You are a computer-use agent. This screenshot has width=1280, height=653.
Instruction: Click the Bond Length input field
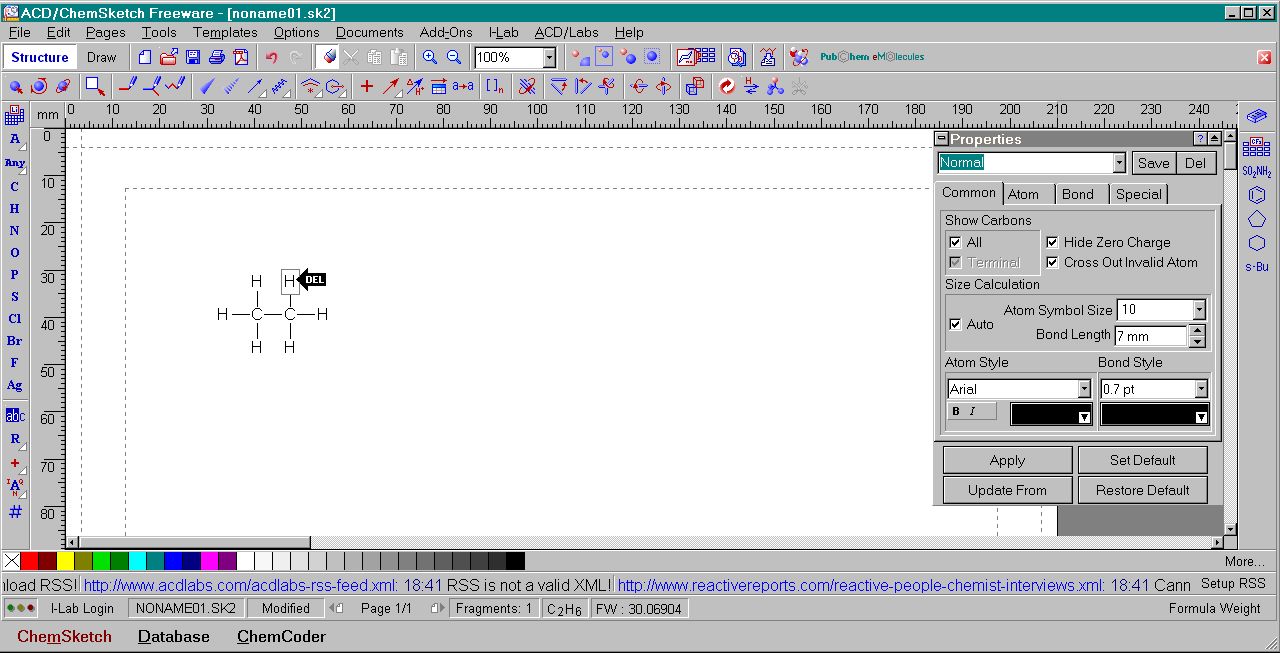click(1152, 336)
